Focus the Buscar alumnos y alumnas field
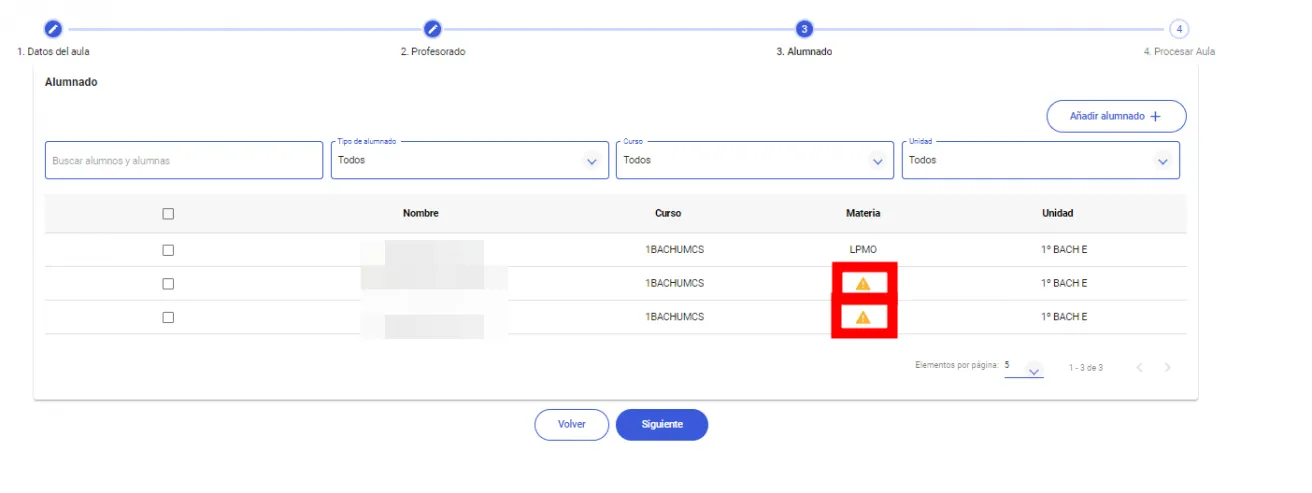The height and width of the screenshot is (493, 1312). point(183,161)
